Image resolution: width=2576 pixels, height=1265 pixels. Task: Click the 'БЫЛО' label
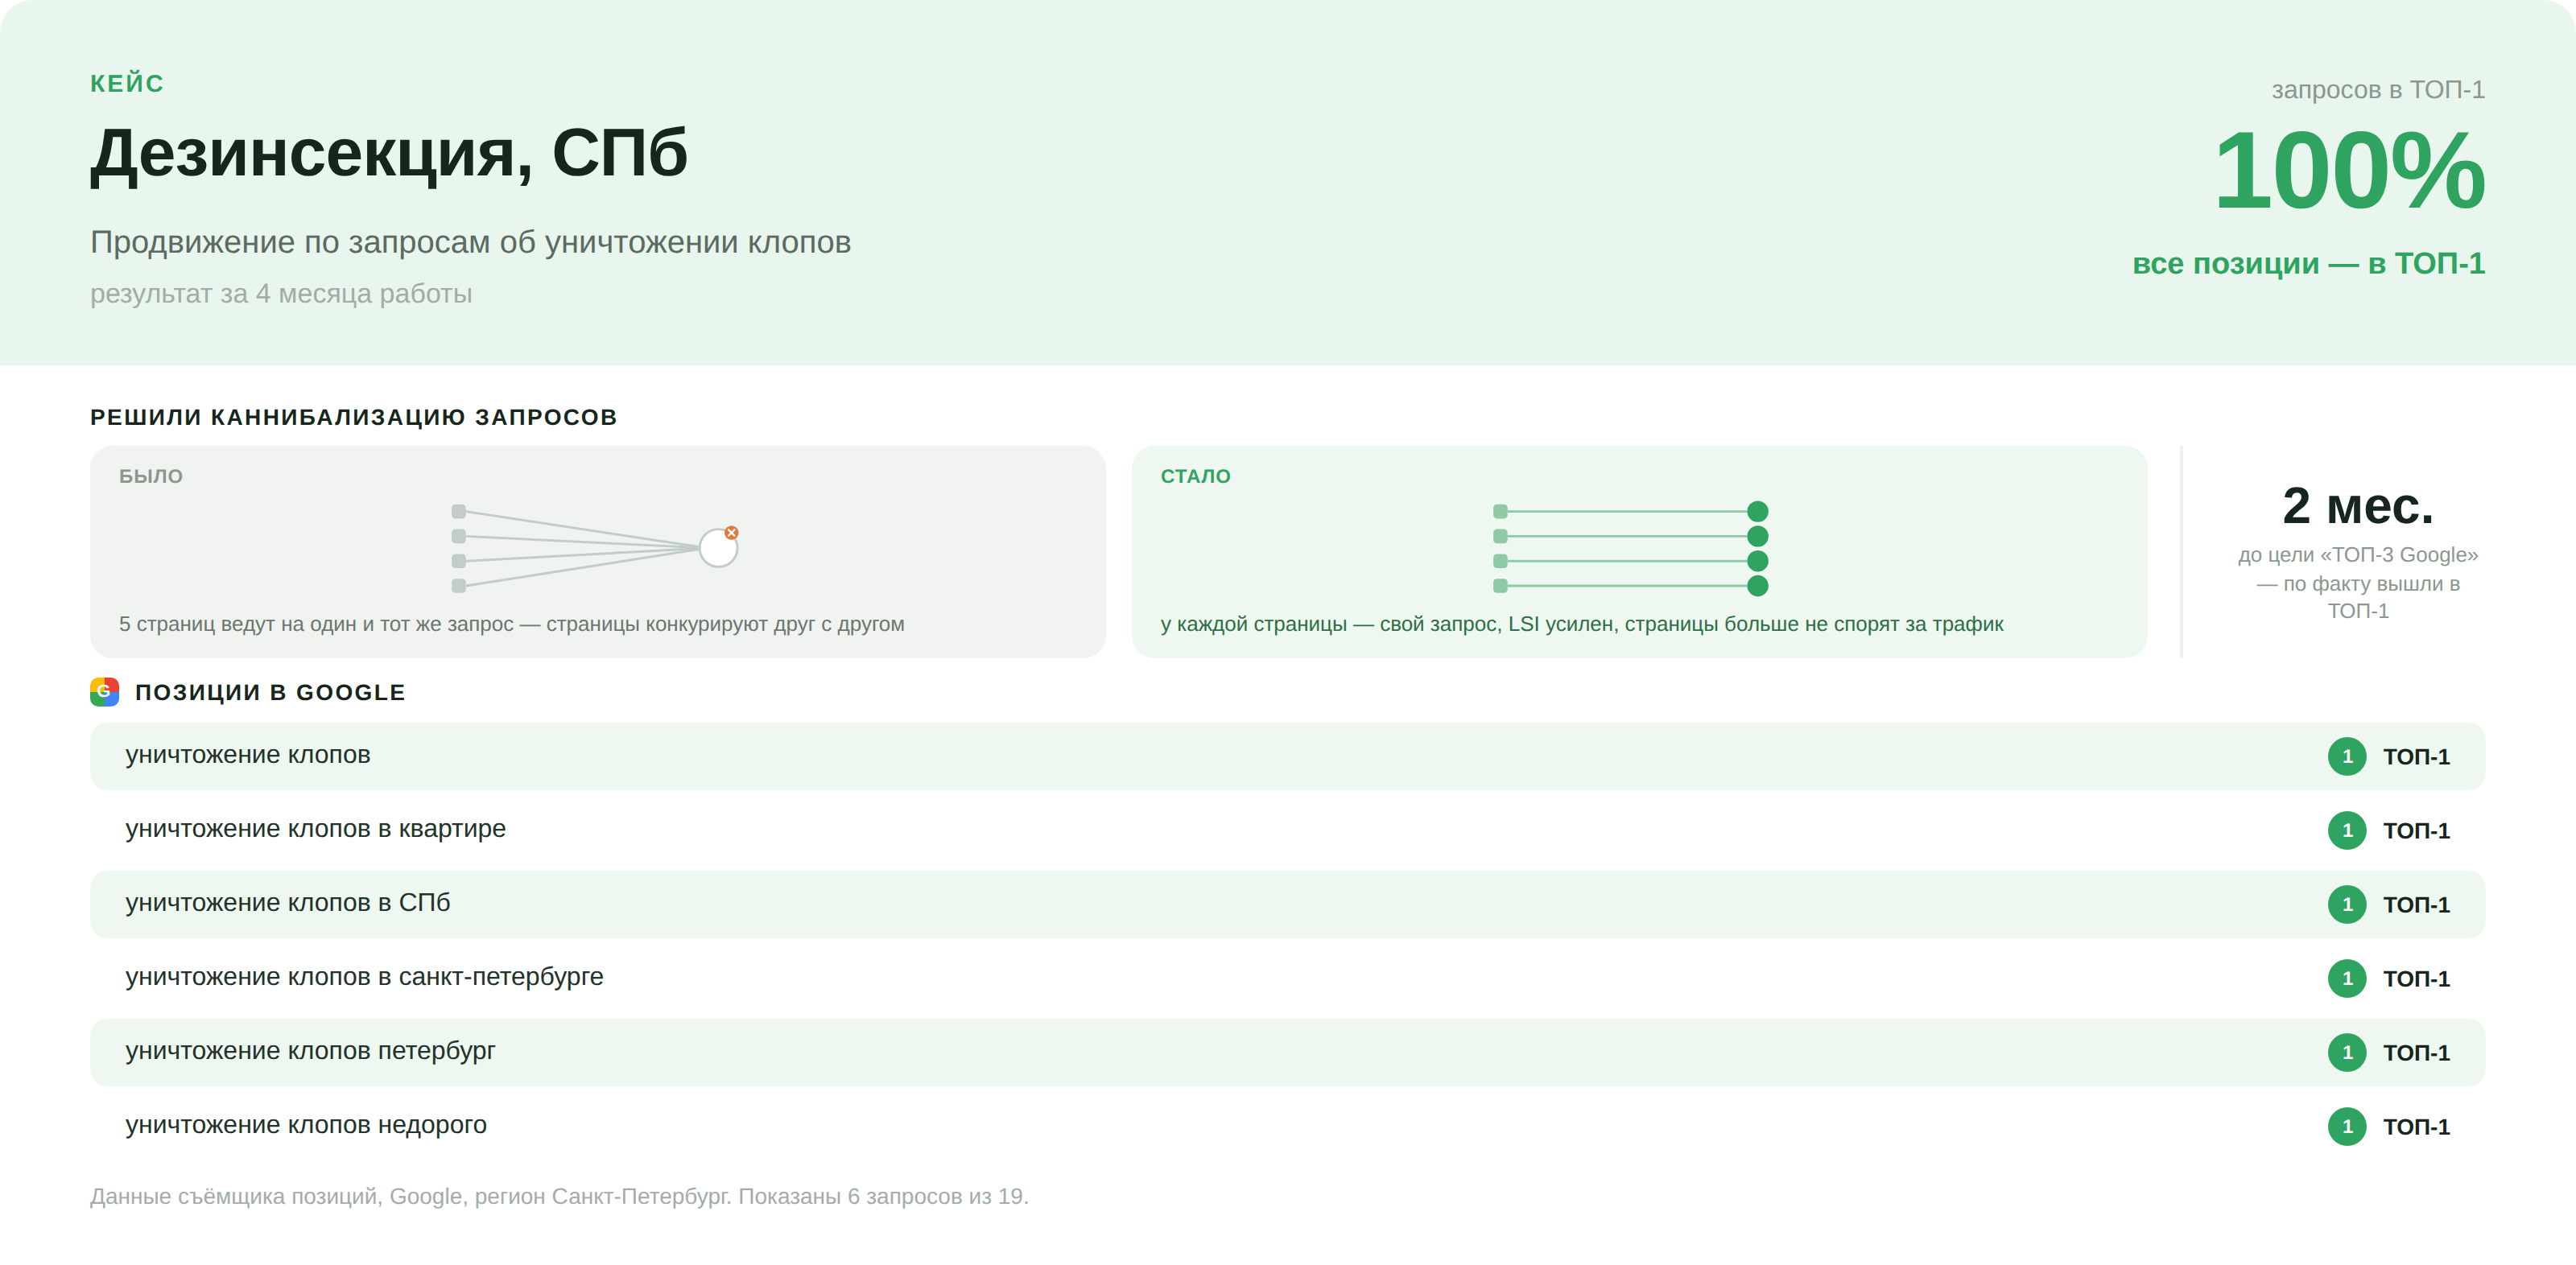pyautogui.click(x=151, y=477)
